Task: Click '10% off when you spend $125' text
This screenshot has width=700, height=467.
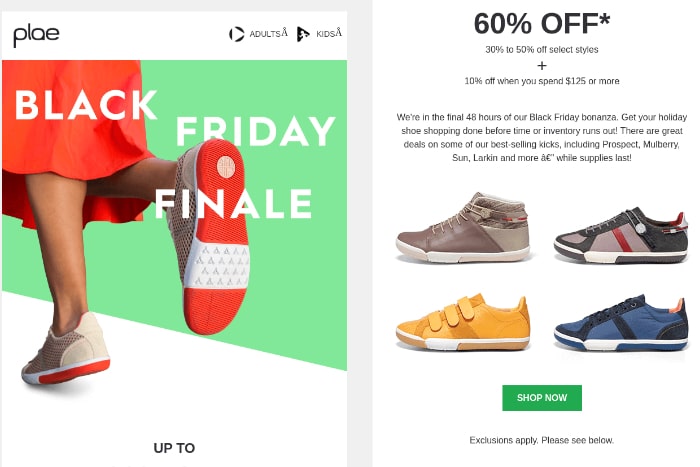Action: pos(542,81)
